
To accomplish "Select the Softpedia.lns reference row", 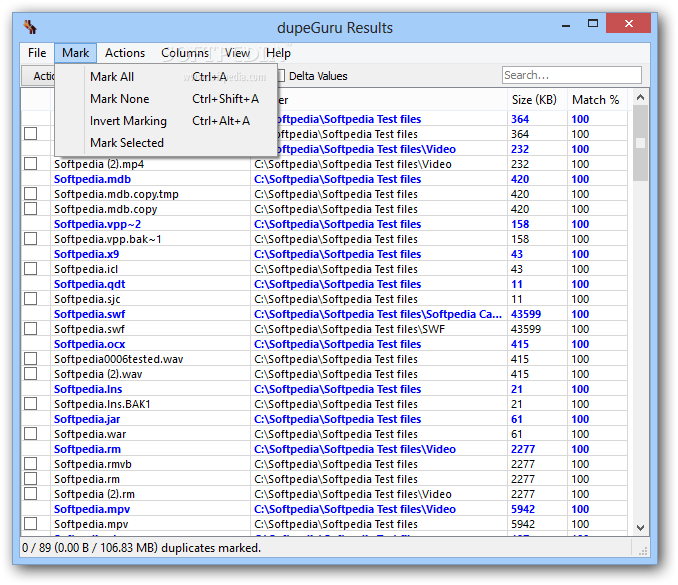I will [x=324, y=389].
